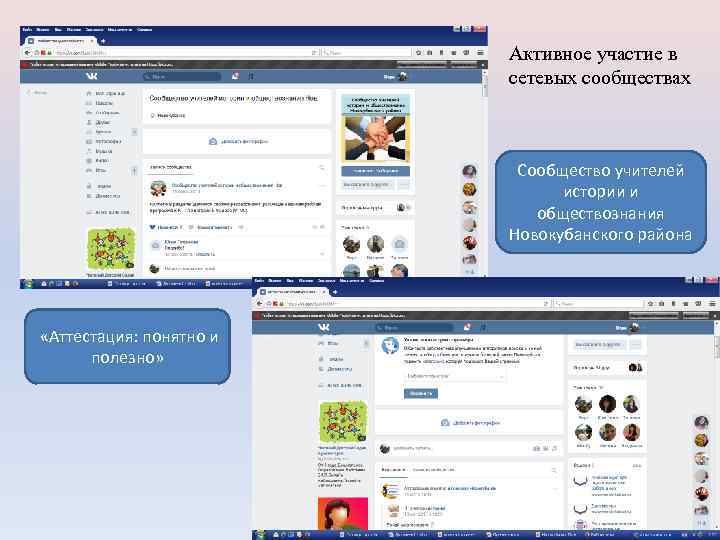Viewport: 720px width, 540px height.
Task: Click the attach photo camera icon in post box
Action: tap(536, 448)
